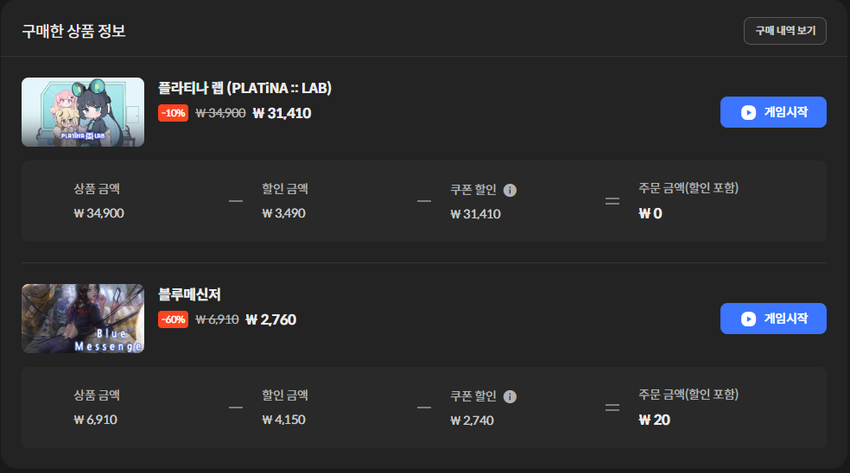This screenshot has width=850, height=473.
Task: Click the ₩0 final order amount
Action: point(650,213)
